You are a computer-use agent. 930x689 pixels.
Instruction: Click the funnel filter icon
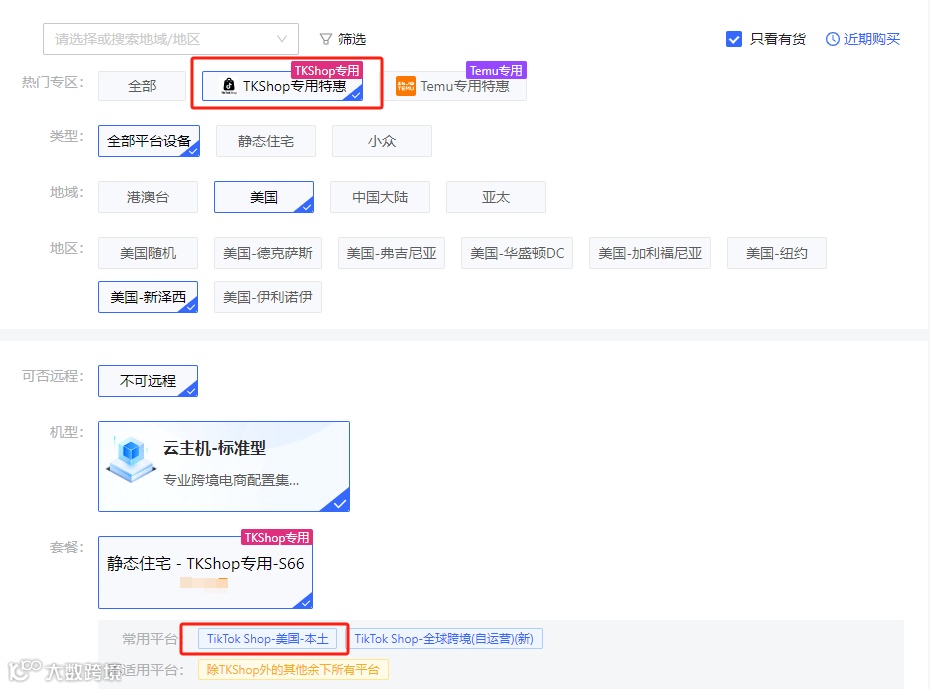(326, 39)
